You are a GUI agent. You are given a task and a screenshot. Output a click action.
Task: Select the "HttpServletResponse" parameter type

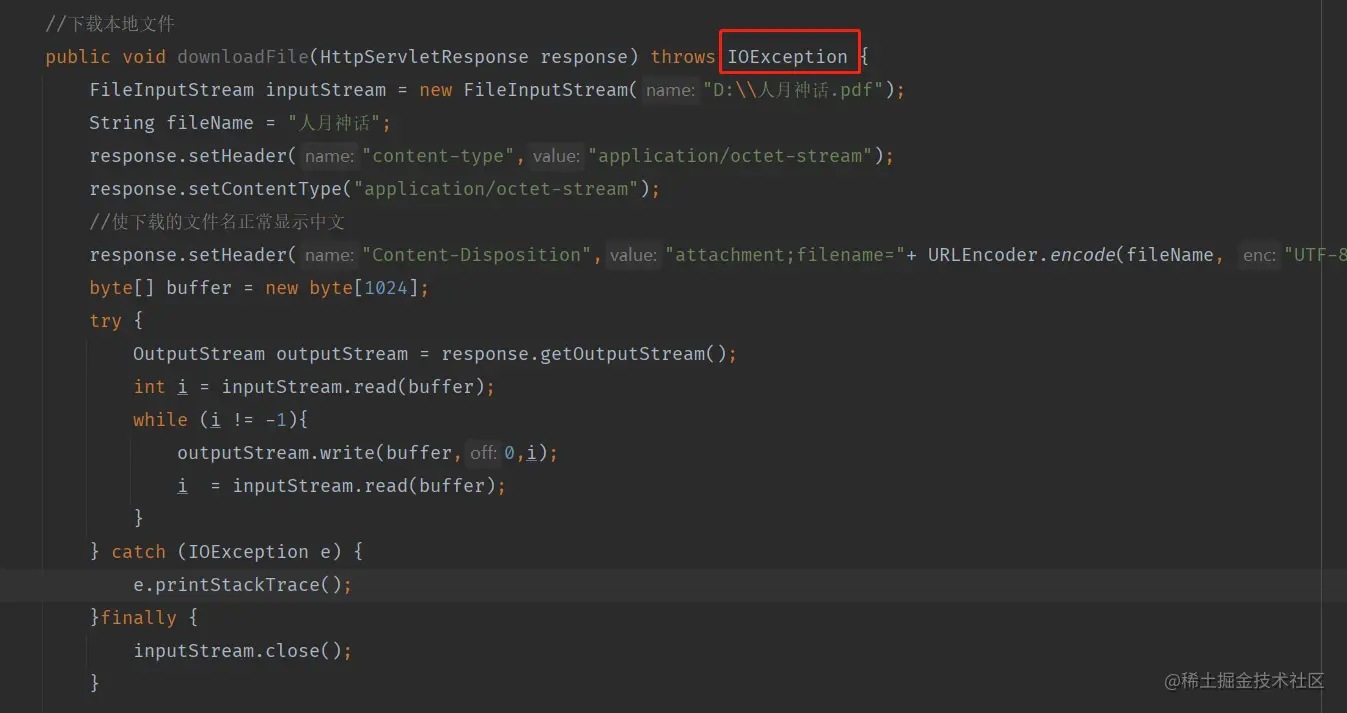(x=424, y=57)
